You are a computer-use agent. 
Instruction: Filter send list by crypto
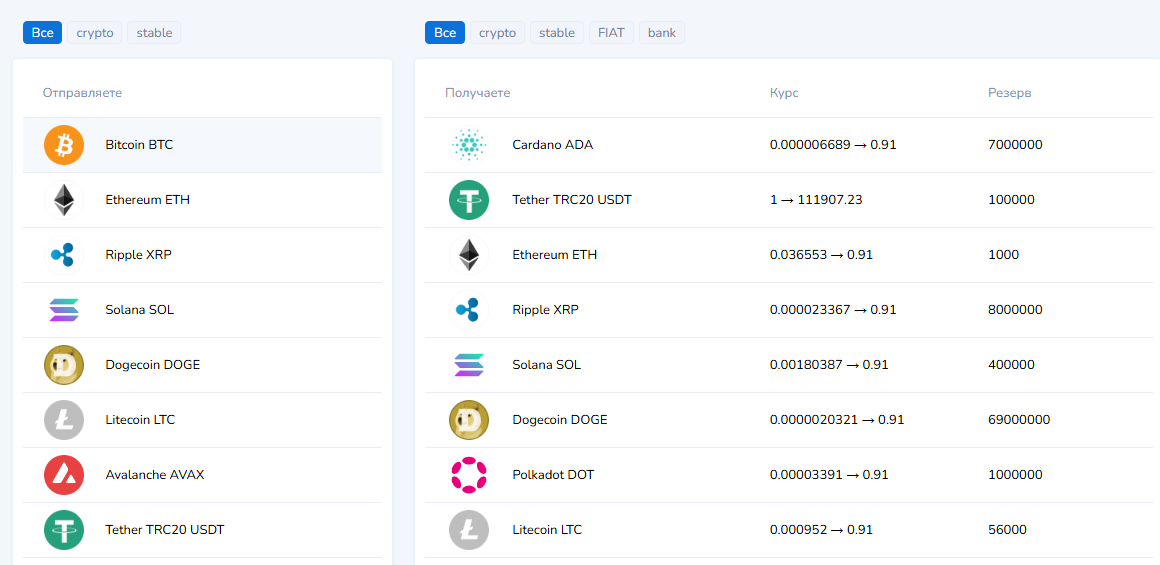point(95,33)
